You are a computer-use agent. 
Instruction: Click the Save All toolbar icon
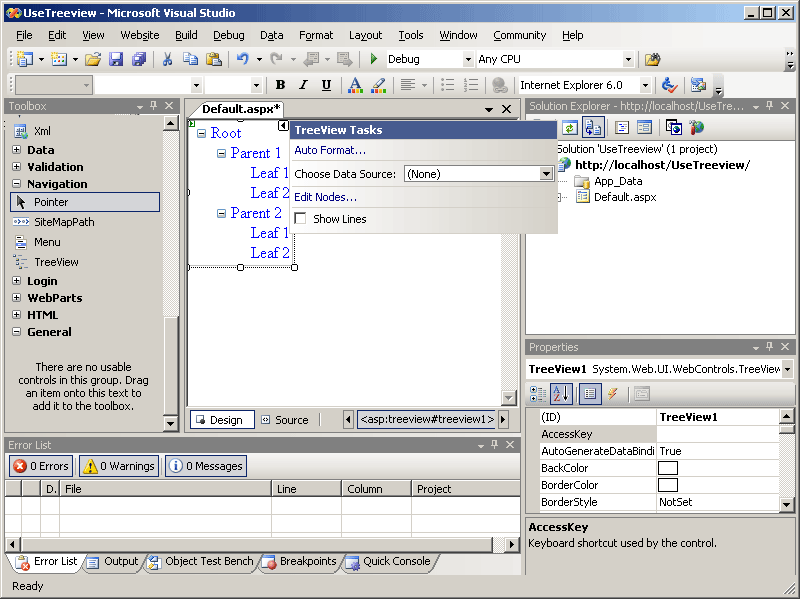click(139, 60)
